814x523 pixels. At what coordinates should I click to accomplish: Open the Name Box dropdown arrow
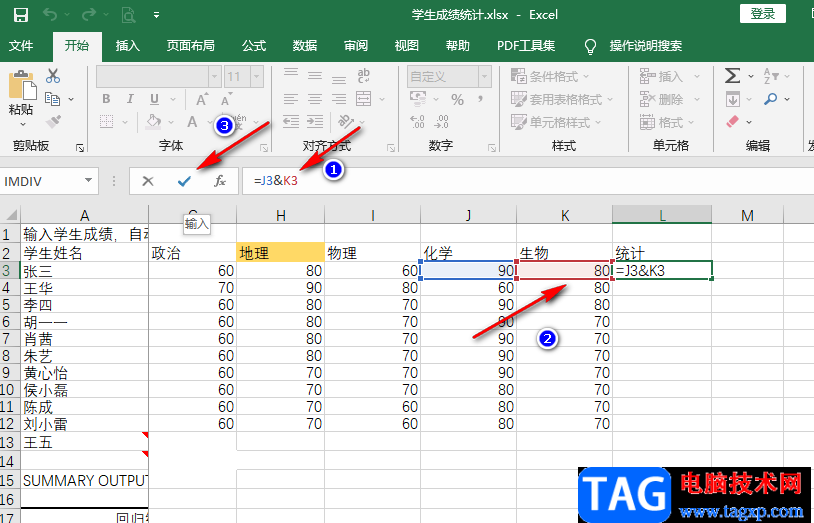pyautogui.click(x=88, y=180)
